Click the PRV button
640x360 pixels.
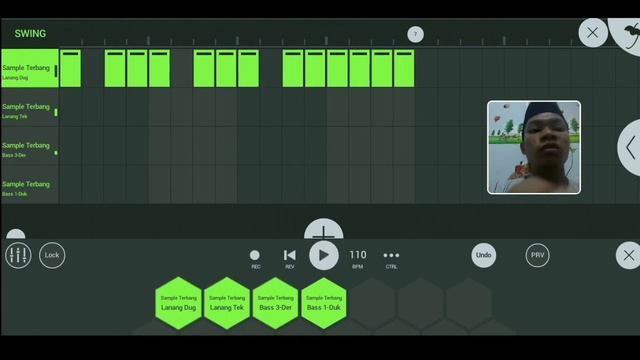point(538,255)
